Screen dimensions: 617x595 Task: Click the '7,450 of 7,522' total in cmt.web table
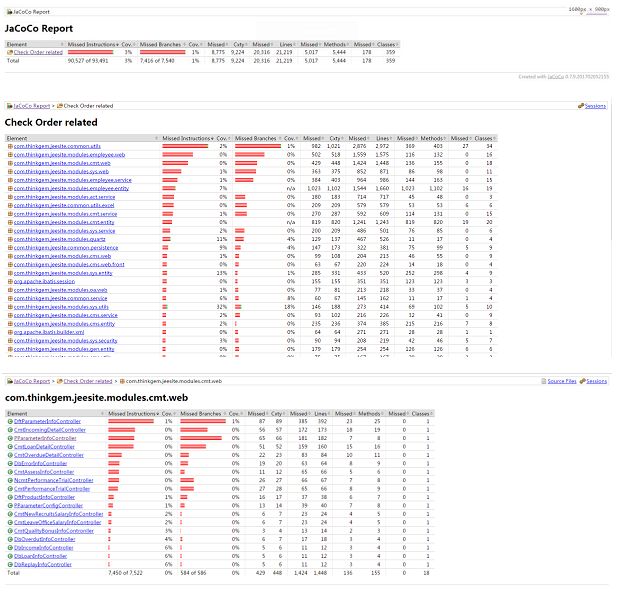pyautogui.click(x=126, y=573)
